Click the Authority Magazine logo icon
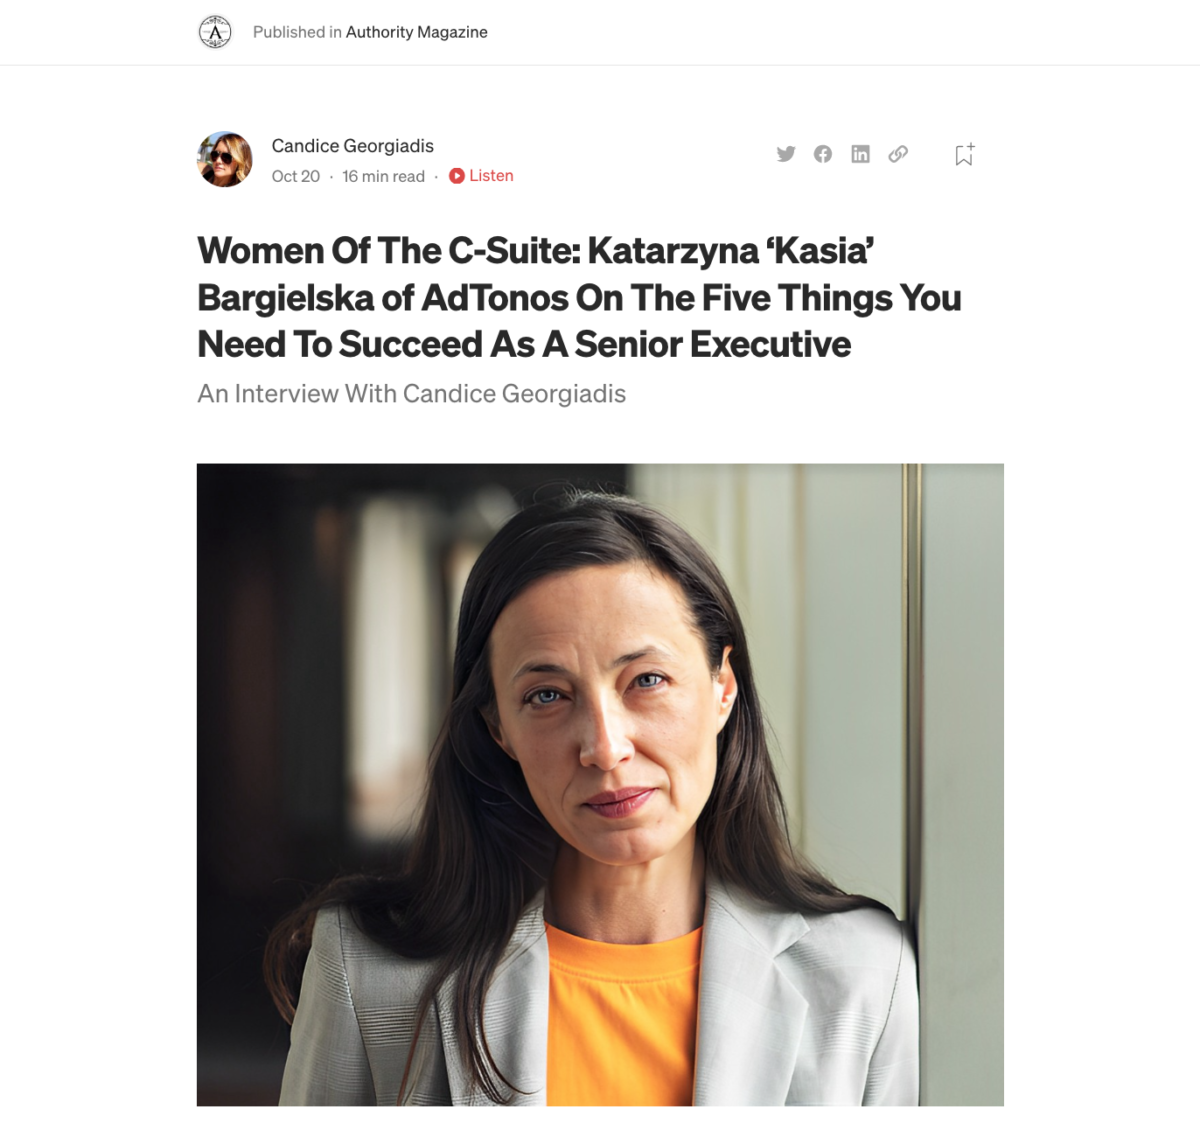 pos(215,32)
